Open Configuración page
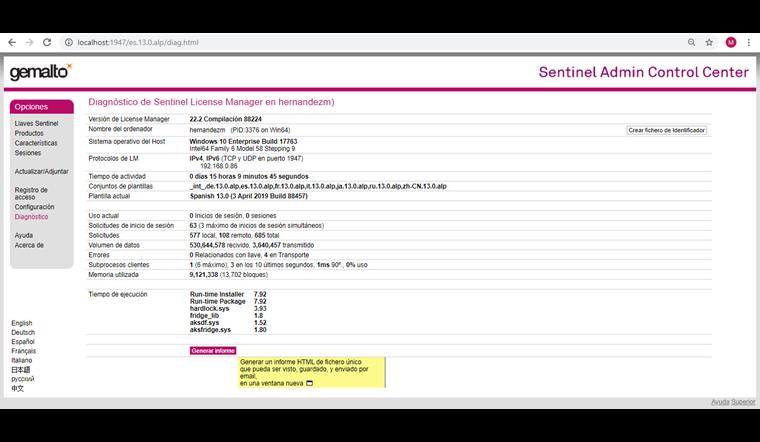 coord(34,207)
